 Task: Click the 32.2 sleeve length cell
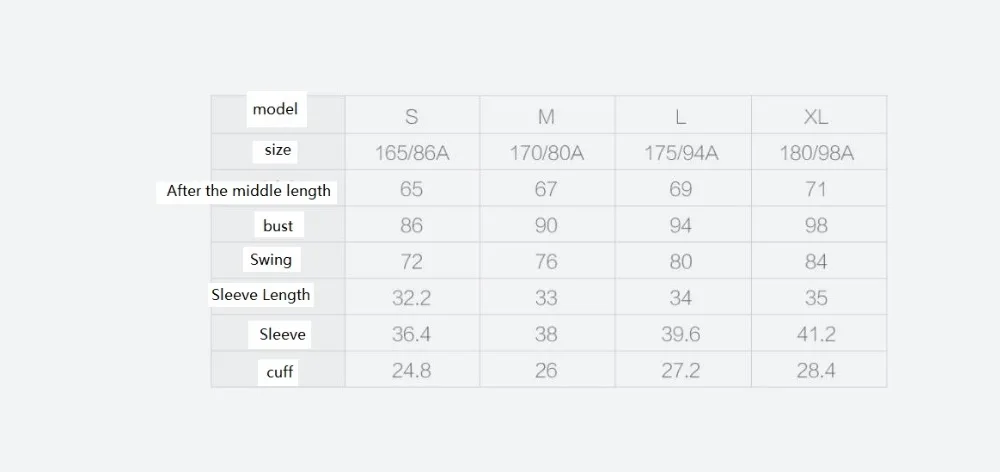(x=412, y=298)
